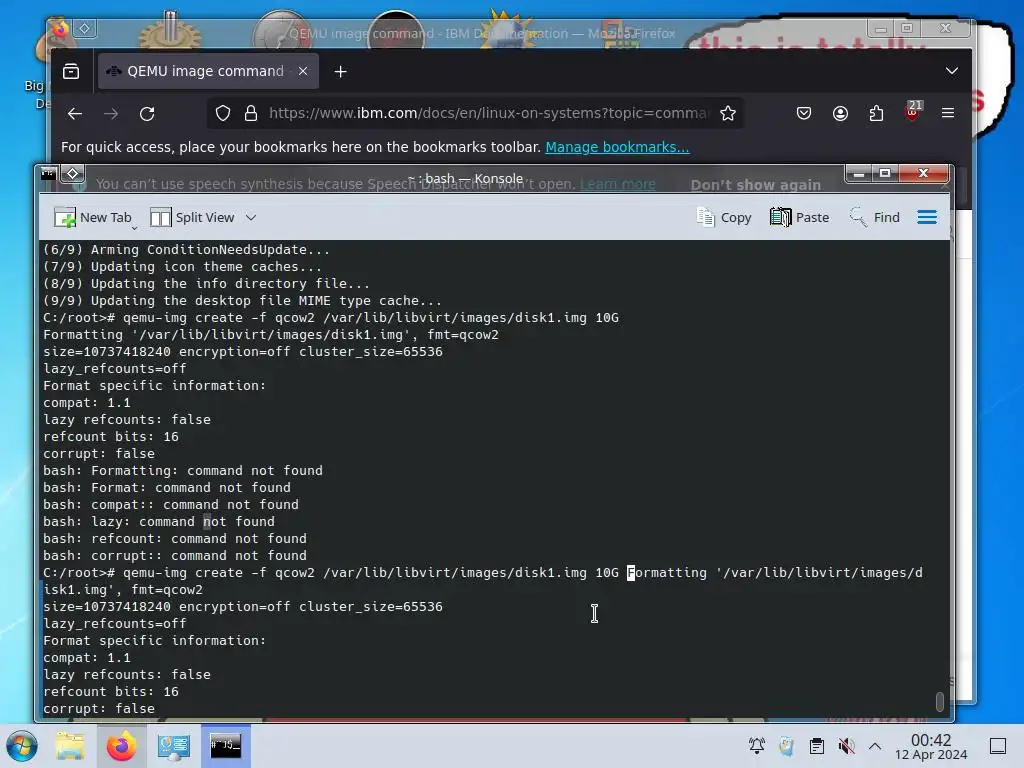
Task: Go back in Firefox
Action: [x=74, y=114]
